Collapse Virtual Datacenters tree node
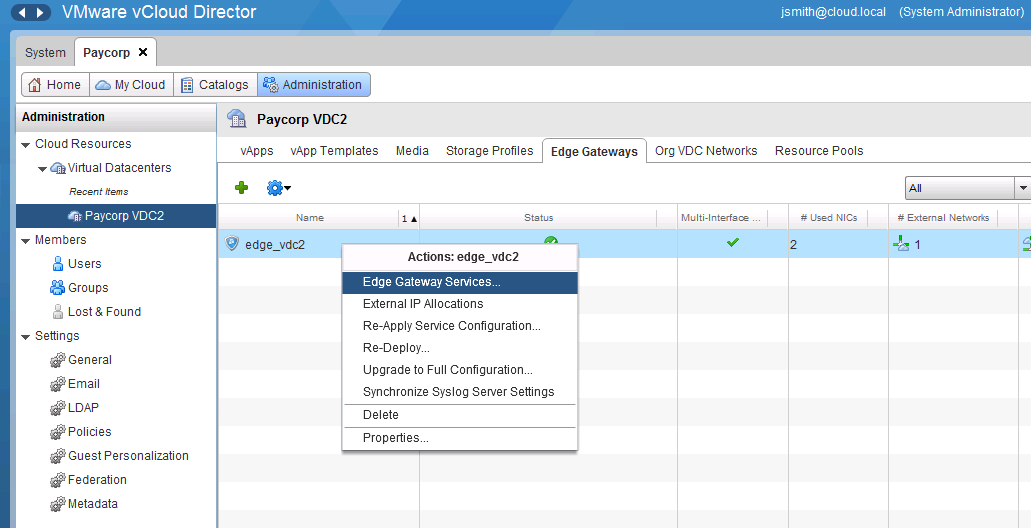Viewport: 1031px width, 528px height. click(x=43, y=169)
